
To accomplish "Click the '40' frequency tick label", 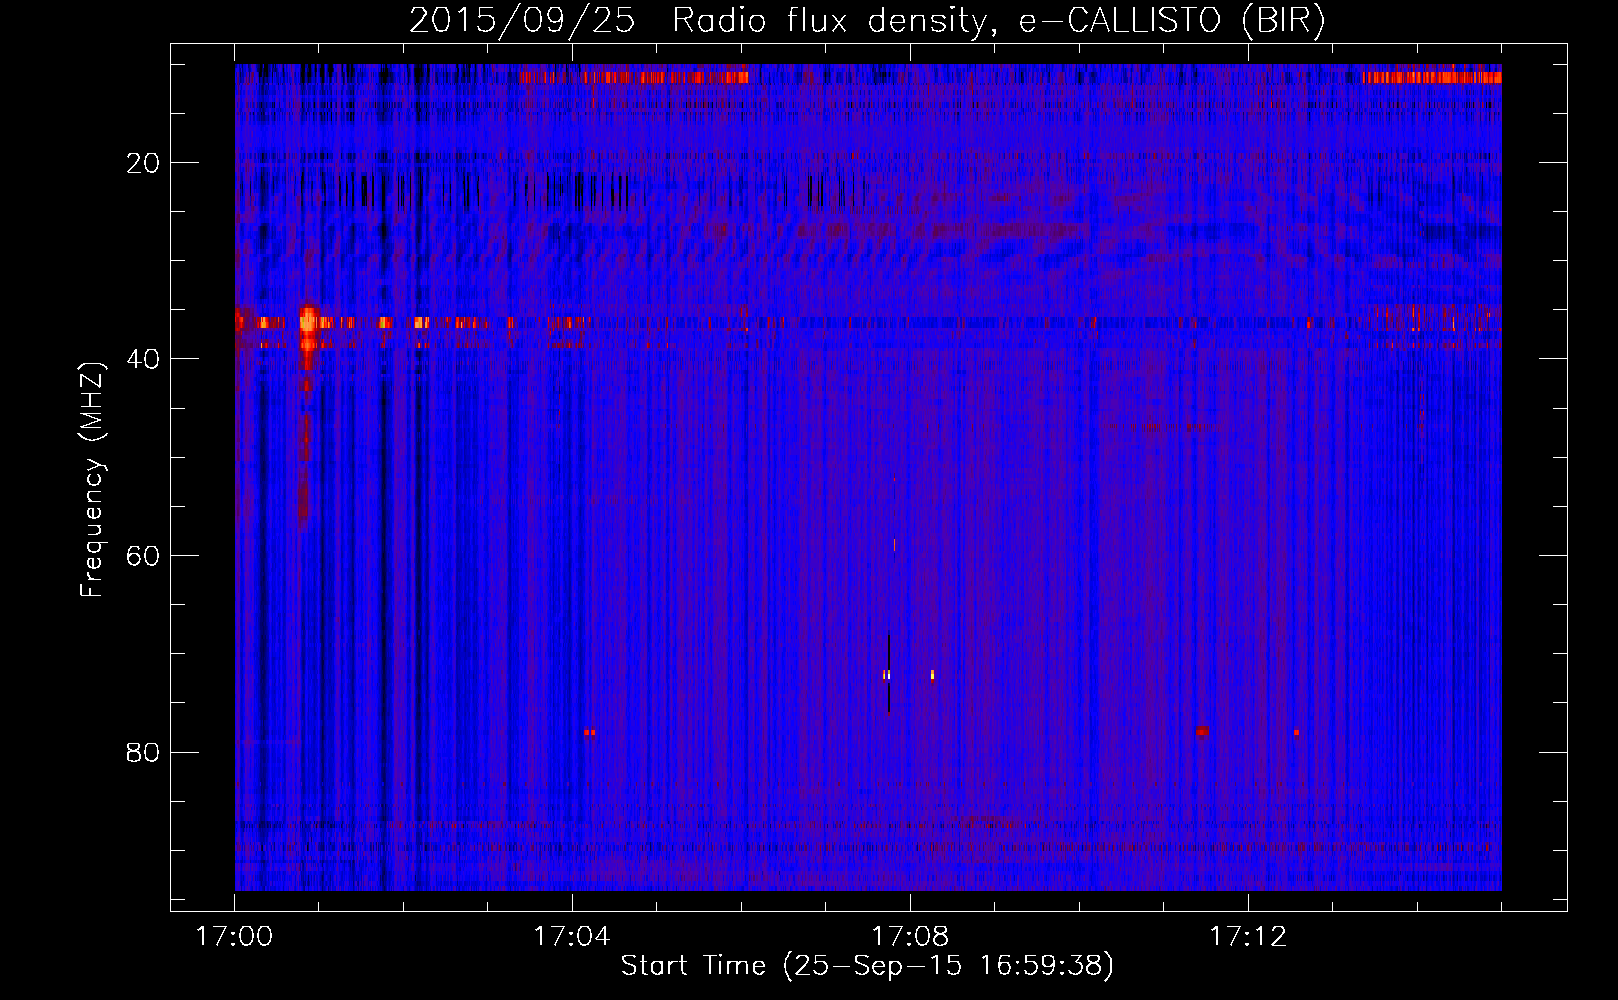I will coord(144,359).
